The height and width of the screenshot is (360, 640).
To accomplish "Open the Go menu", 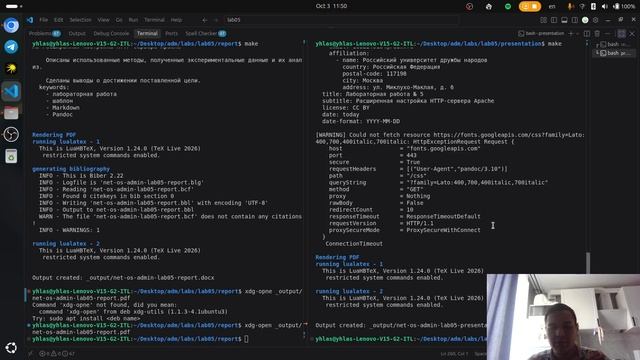I will tap(119, 20).
